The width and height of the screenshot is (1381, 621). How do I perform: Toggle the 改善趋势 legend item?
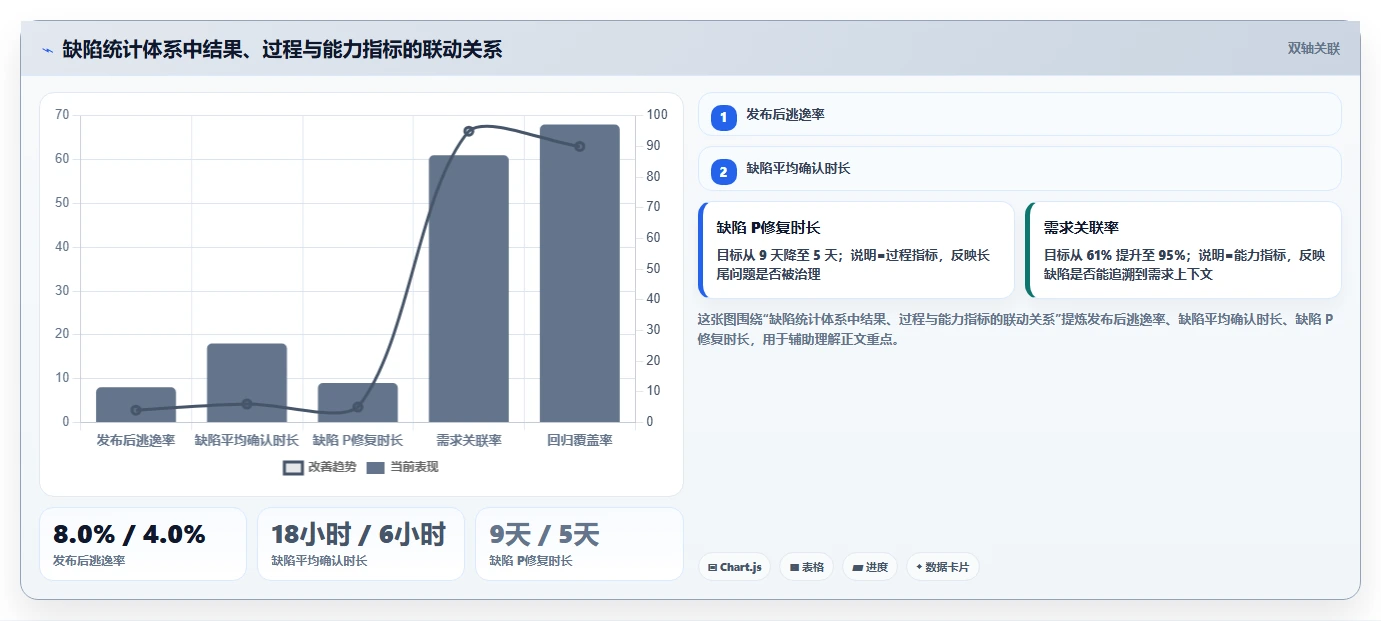tap(320, 467)
